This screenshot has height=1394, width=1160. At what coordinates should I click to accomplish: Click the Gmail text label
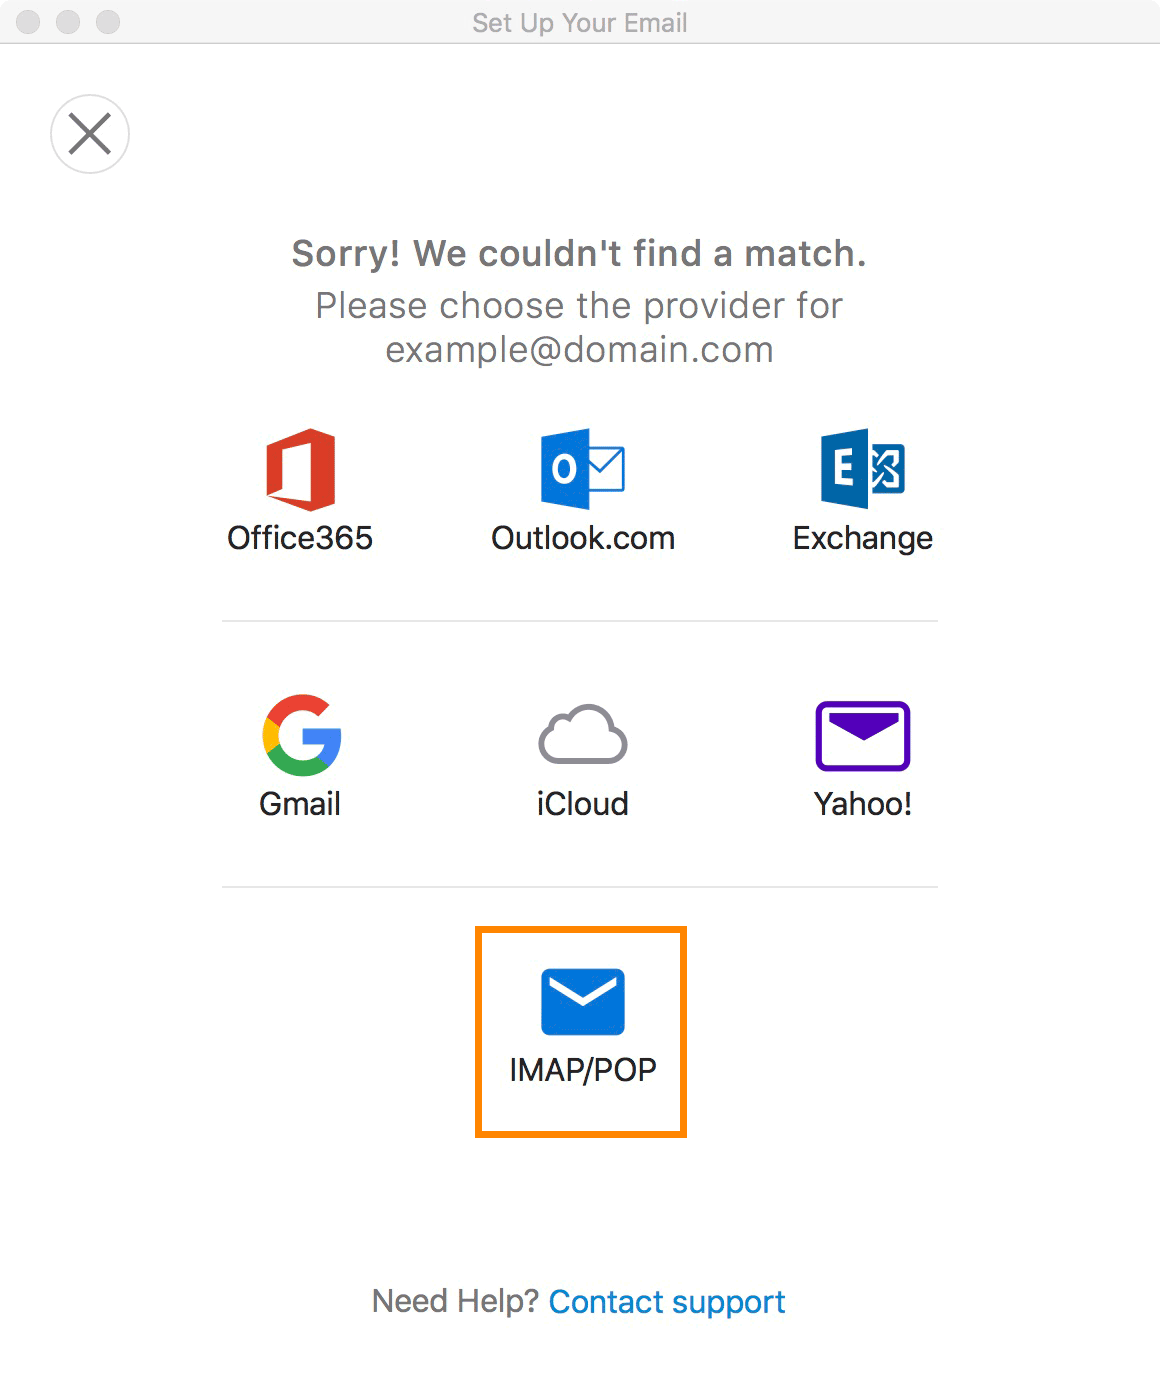300,804
